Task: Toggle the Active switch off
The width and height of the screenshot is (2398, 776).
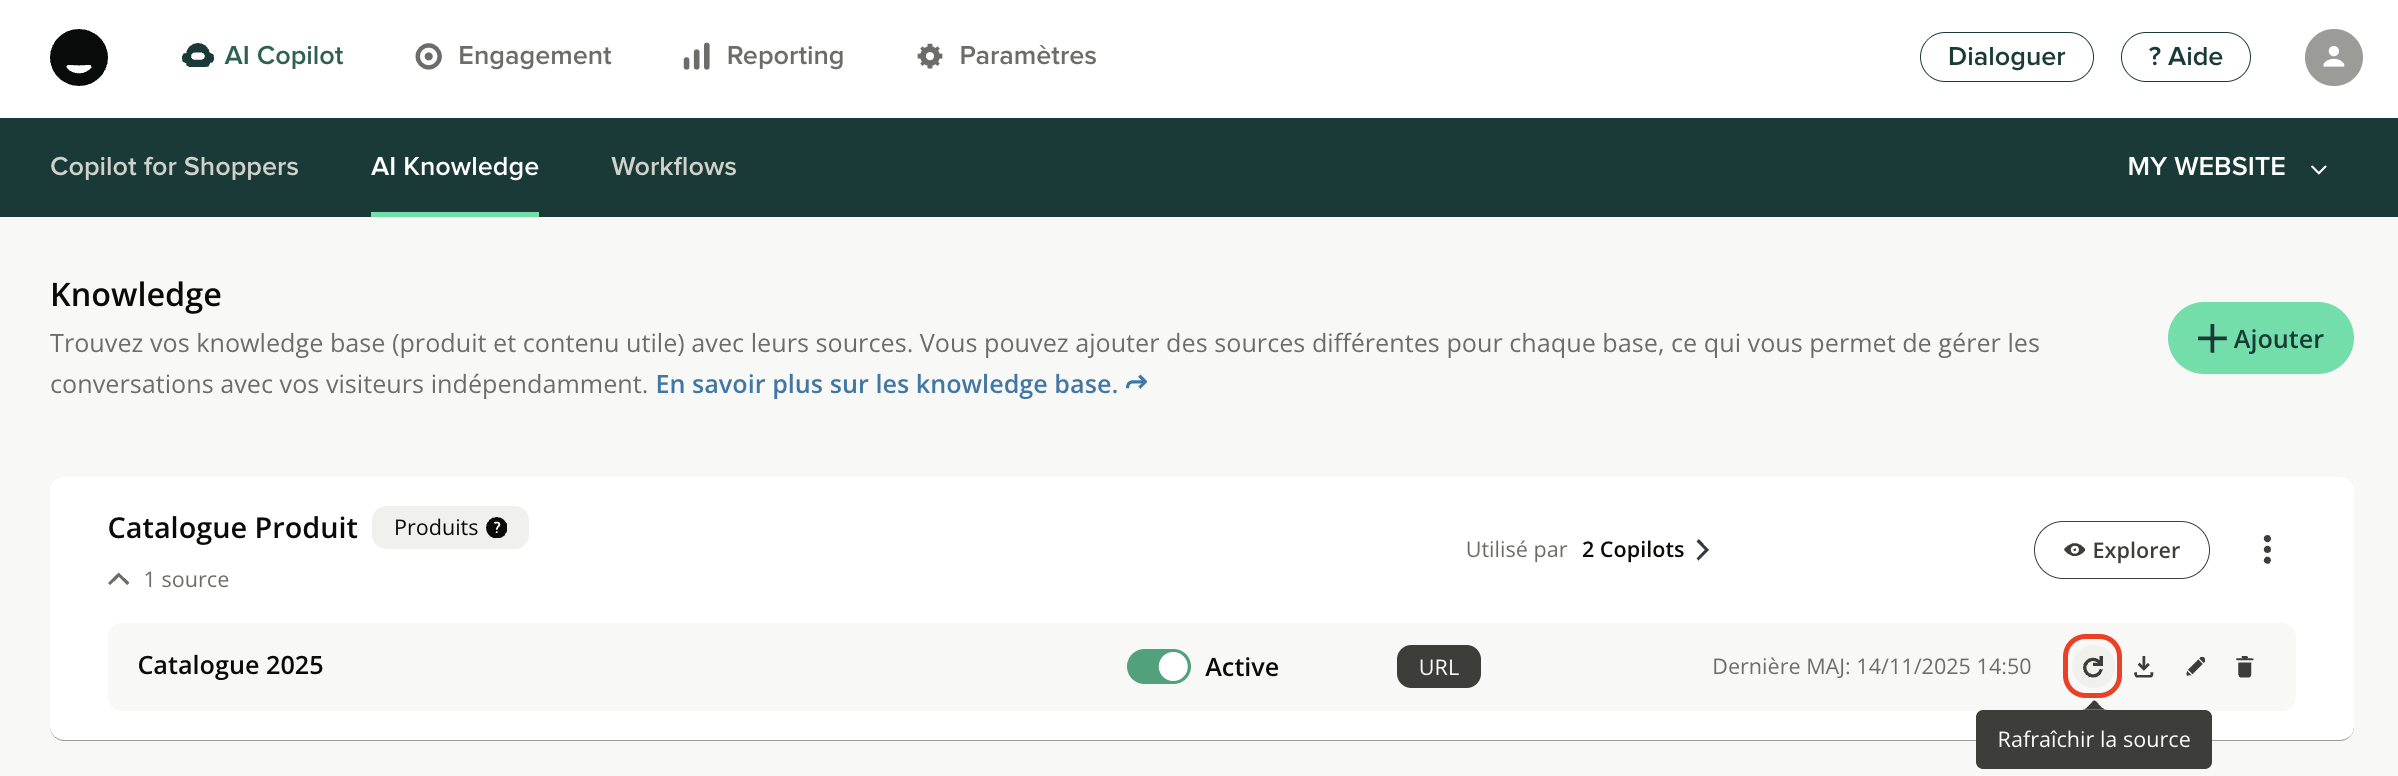Action: click(1158, 666)
